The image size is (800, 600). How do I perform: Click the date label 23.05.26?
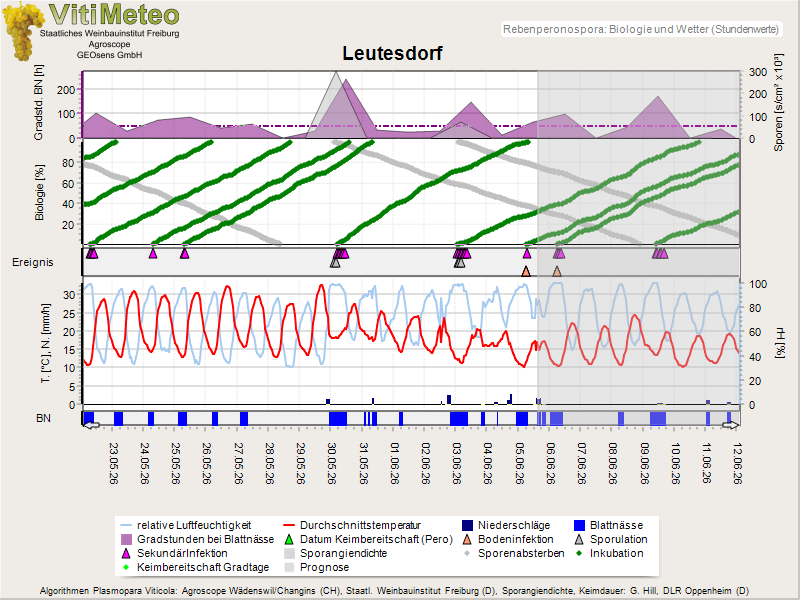pos(114,463)
